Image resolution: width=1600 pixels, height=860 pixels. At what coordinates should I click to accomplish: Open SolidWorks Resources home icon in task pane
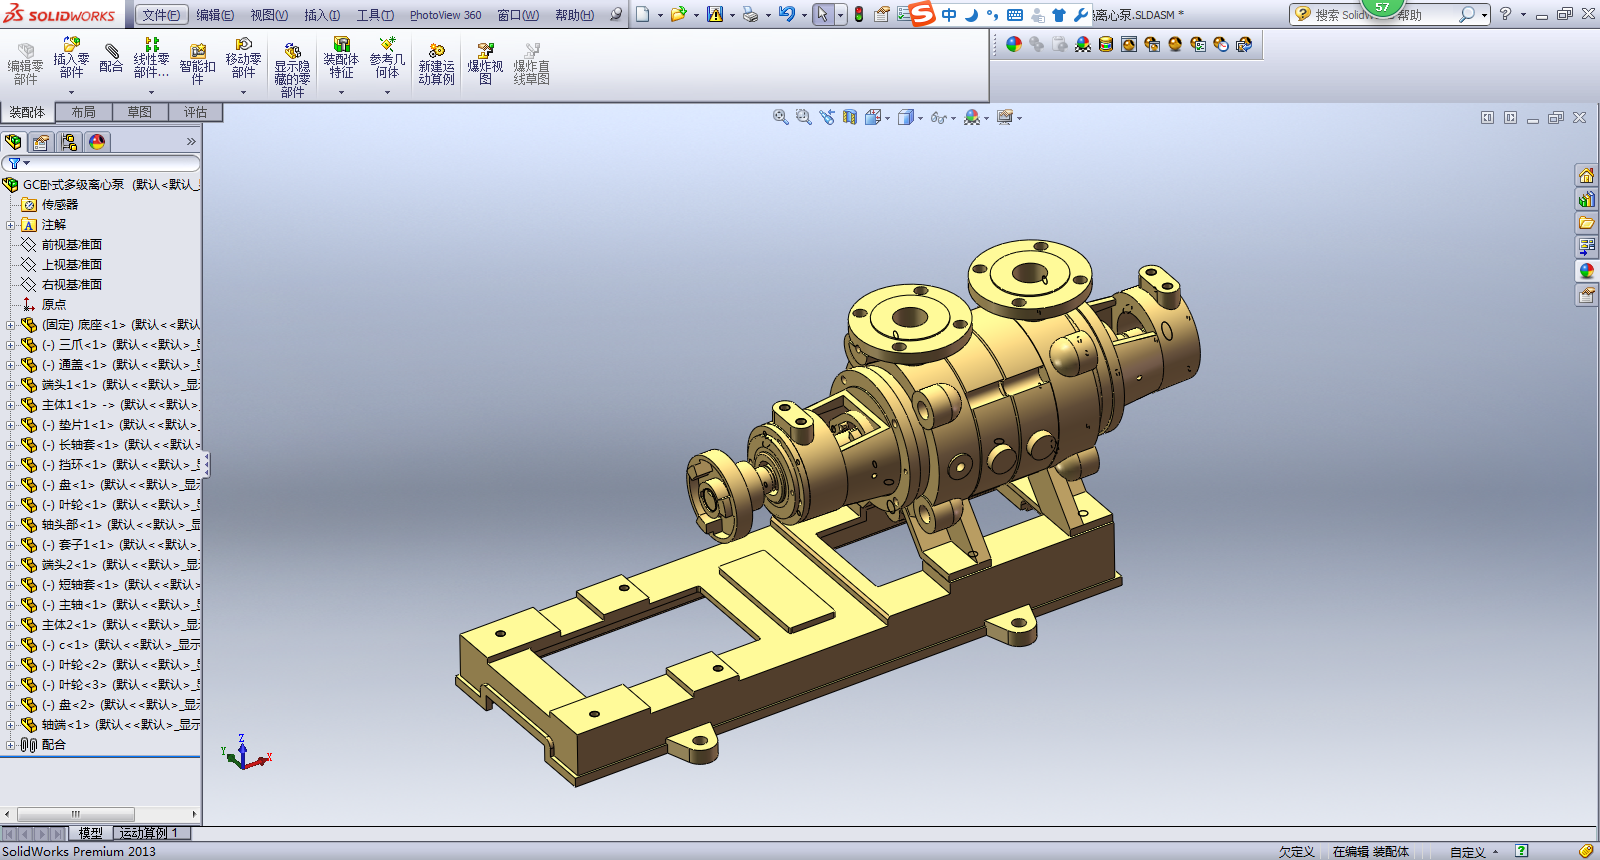click(1586, 176)
